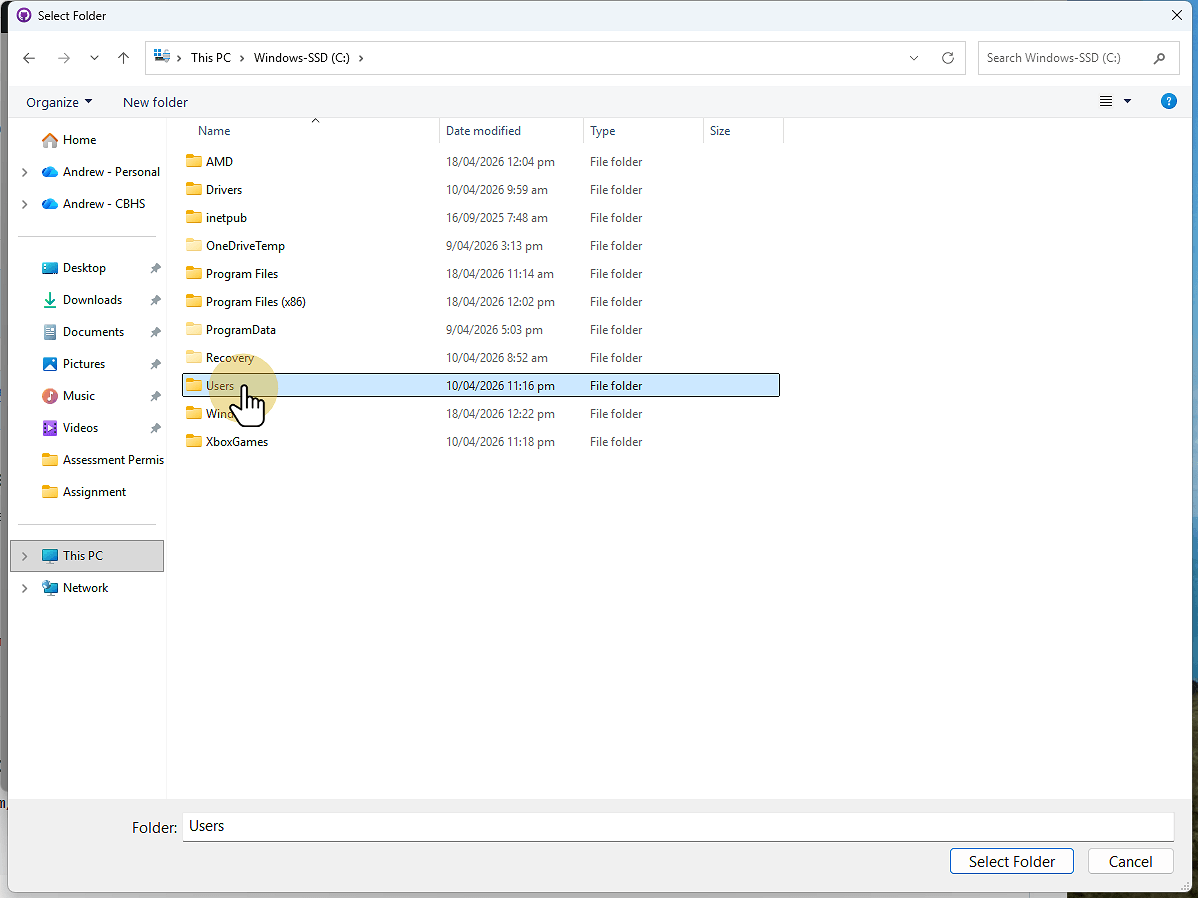
Task: Expand the This PC tree node
Action: (x=25, y=556)
